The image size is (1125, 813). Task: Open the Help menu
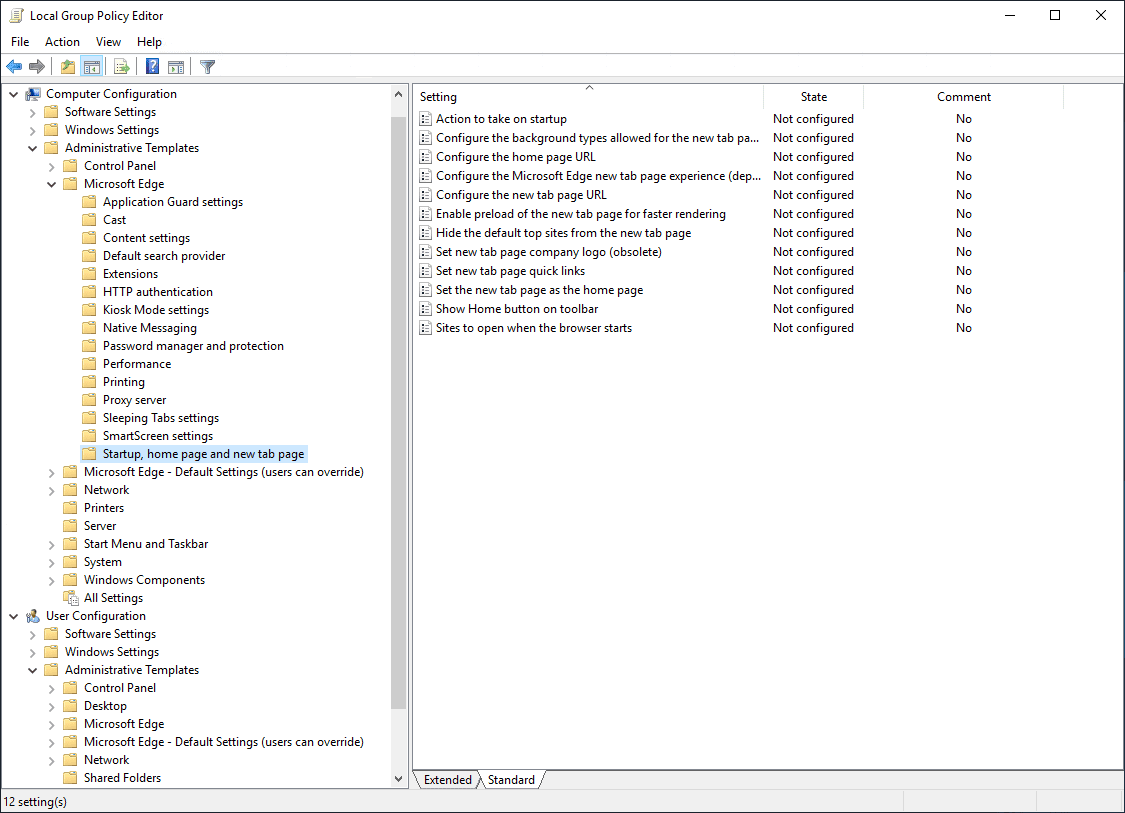tap(149, 42)
